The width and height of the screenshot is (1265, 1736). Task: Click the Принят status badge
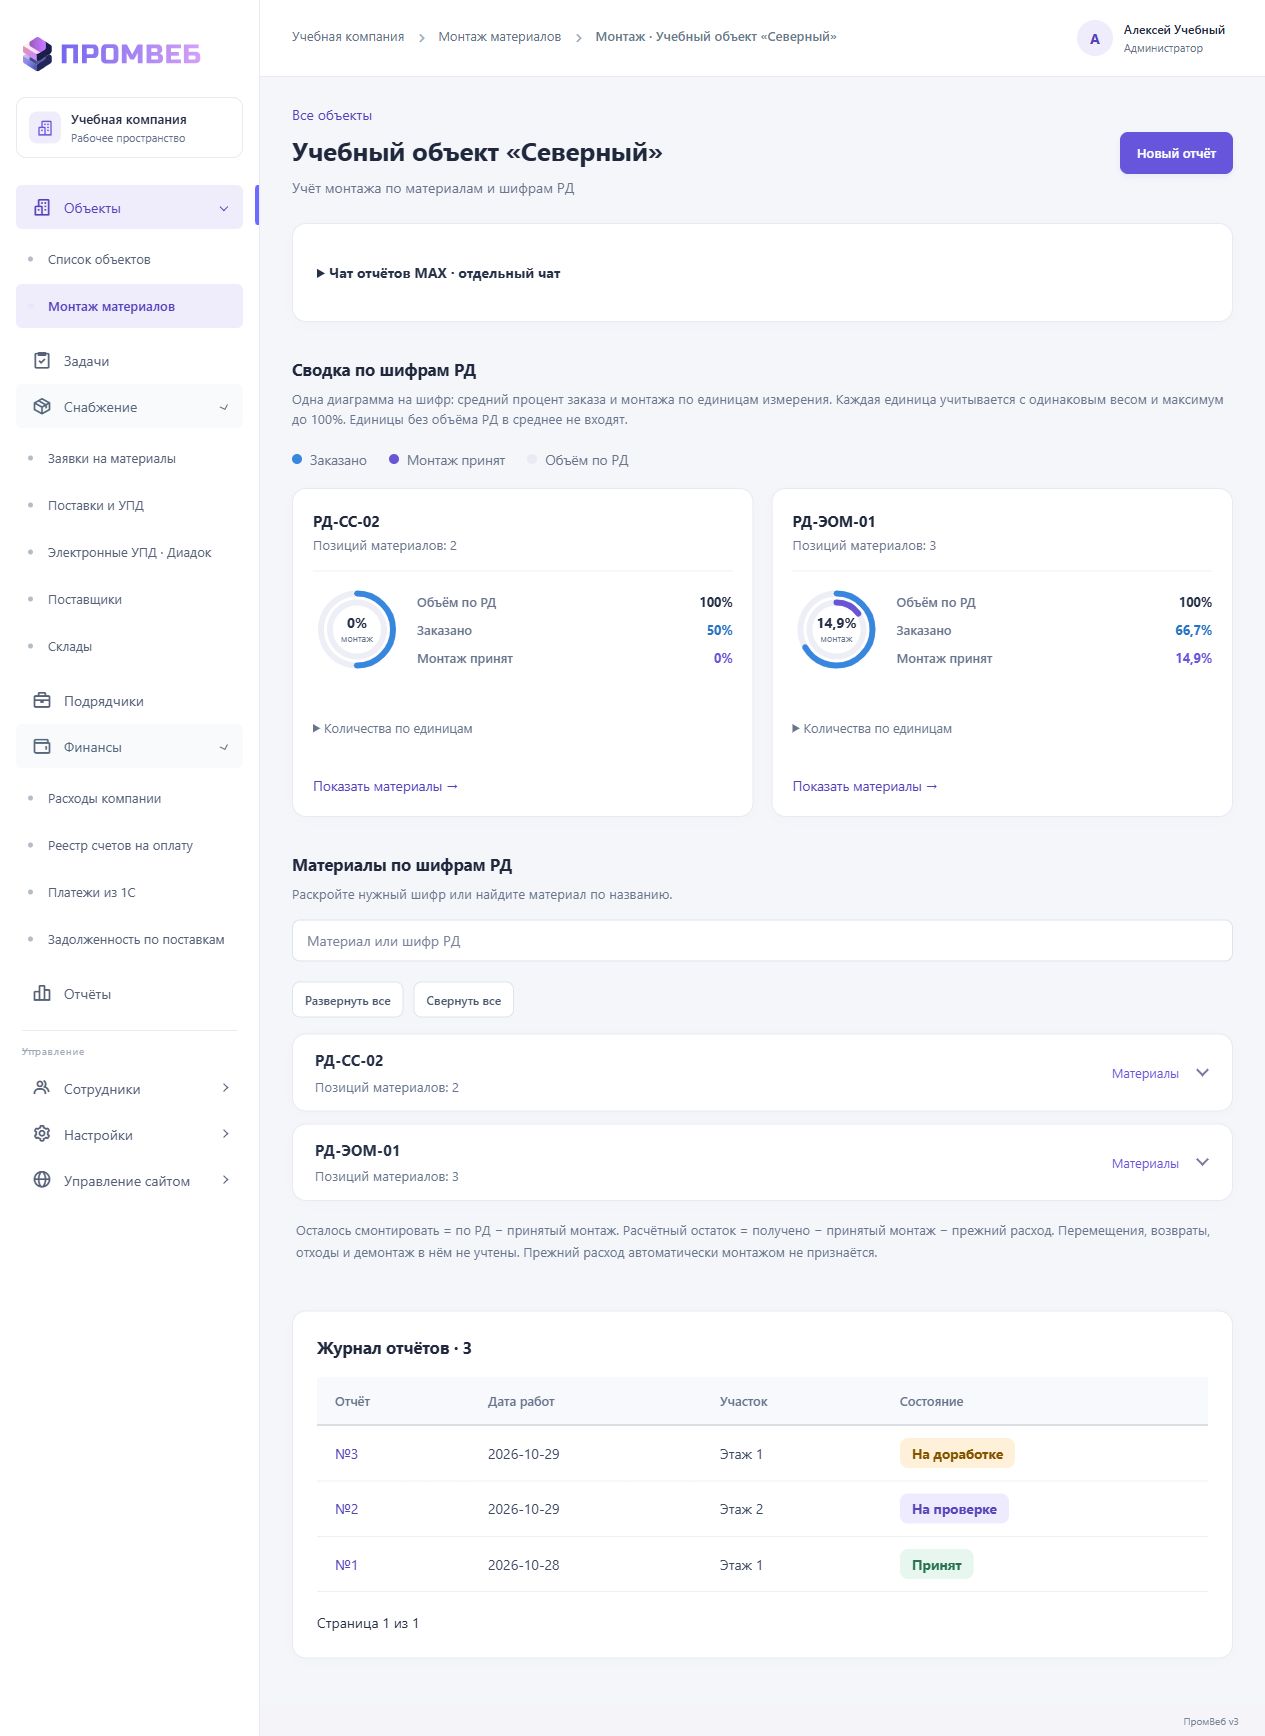coord(936,1565)
